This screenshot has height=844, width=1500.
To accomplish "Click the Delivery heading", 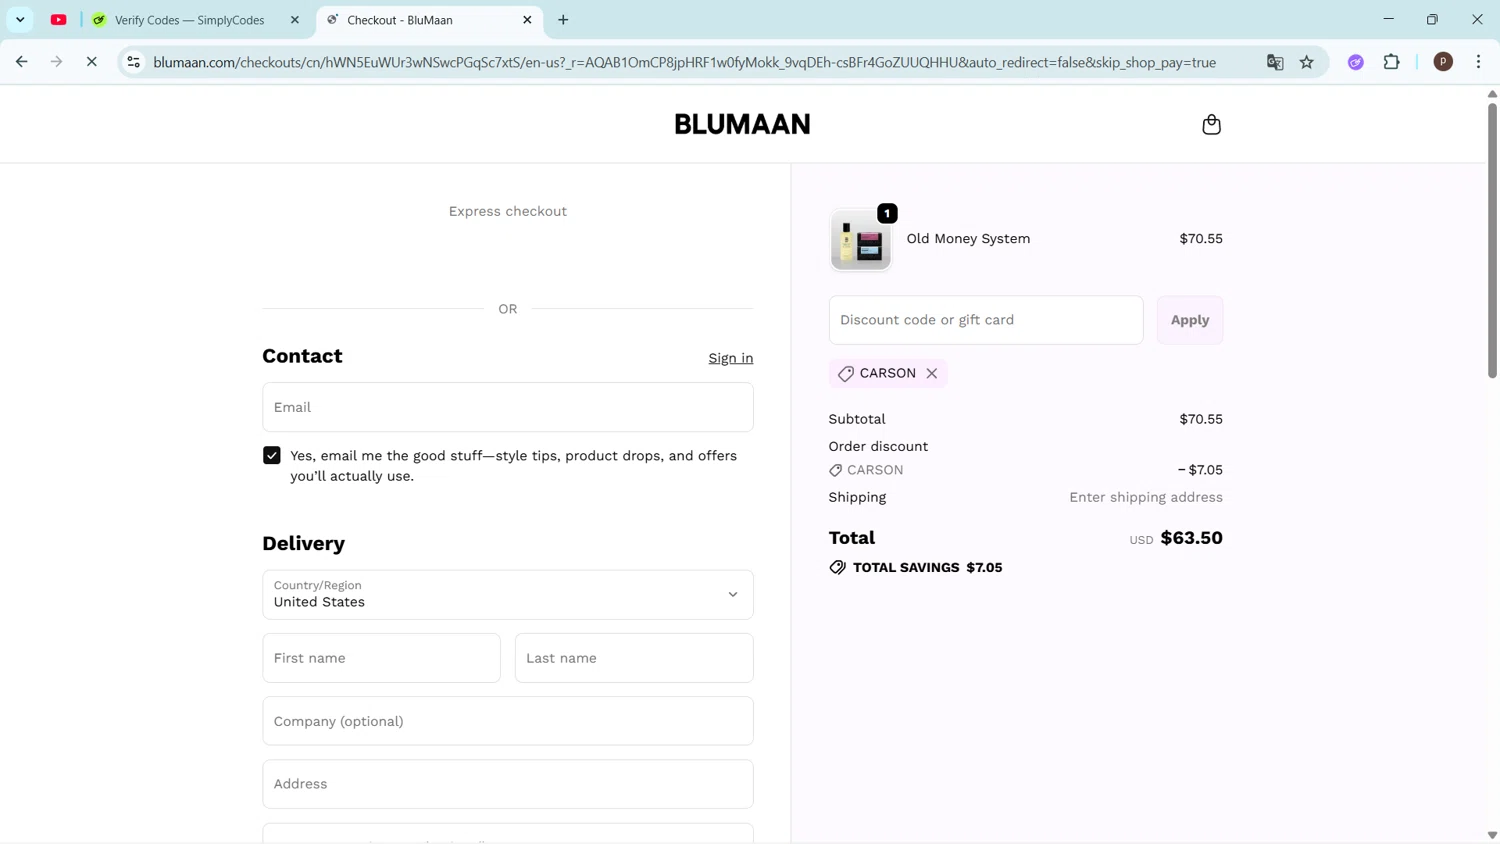I will pyautogui.click(x=303, y=543).
